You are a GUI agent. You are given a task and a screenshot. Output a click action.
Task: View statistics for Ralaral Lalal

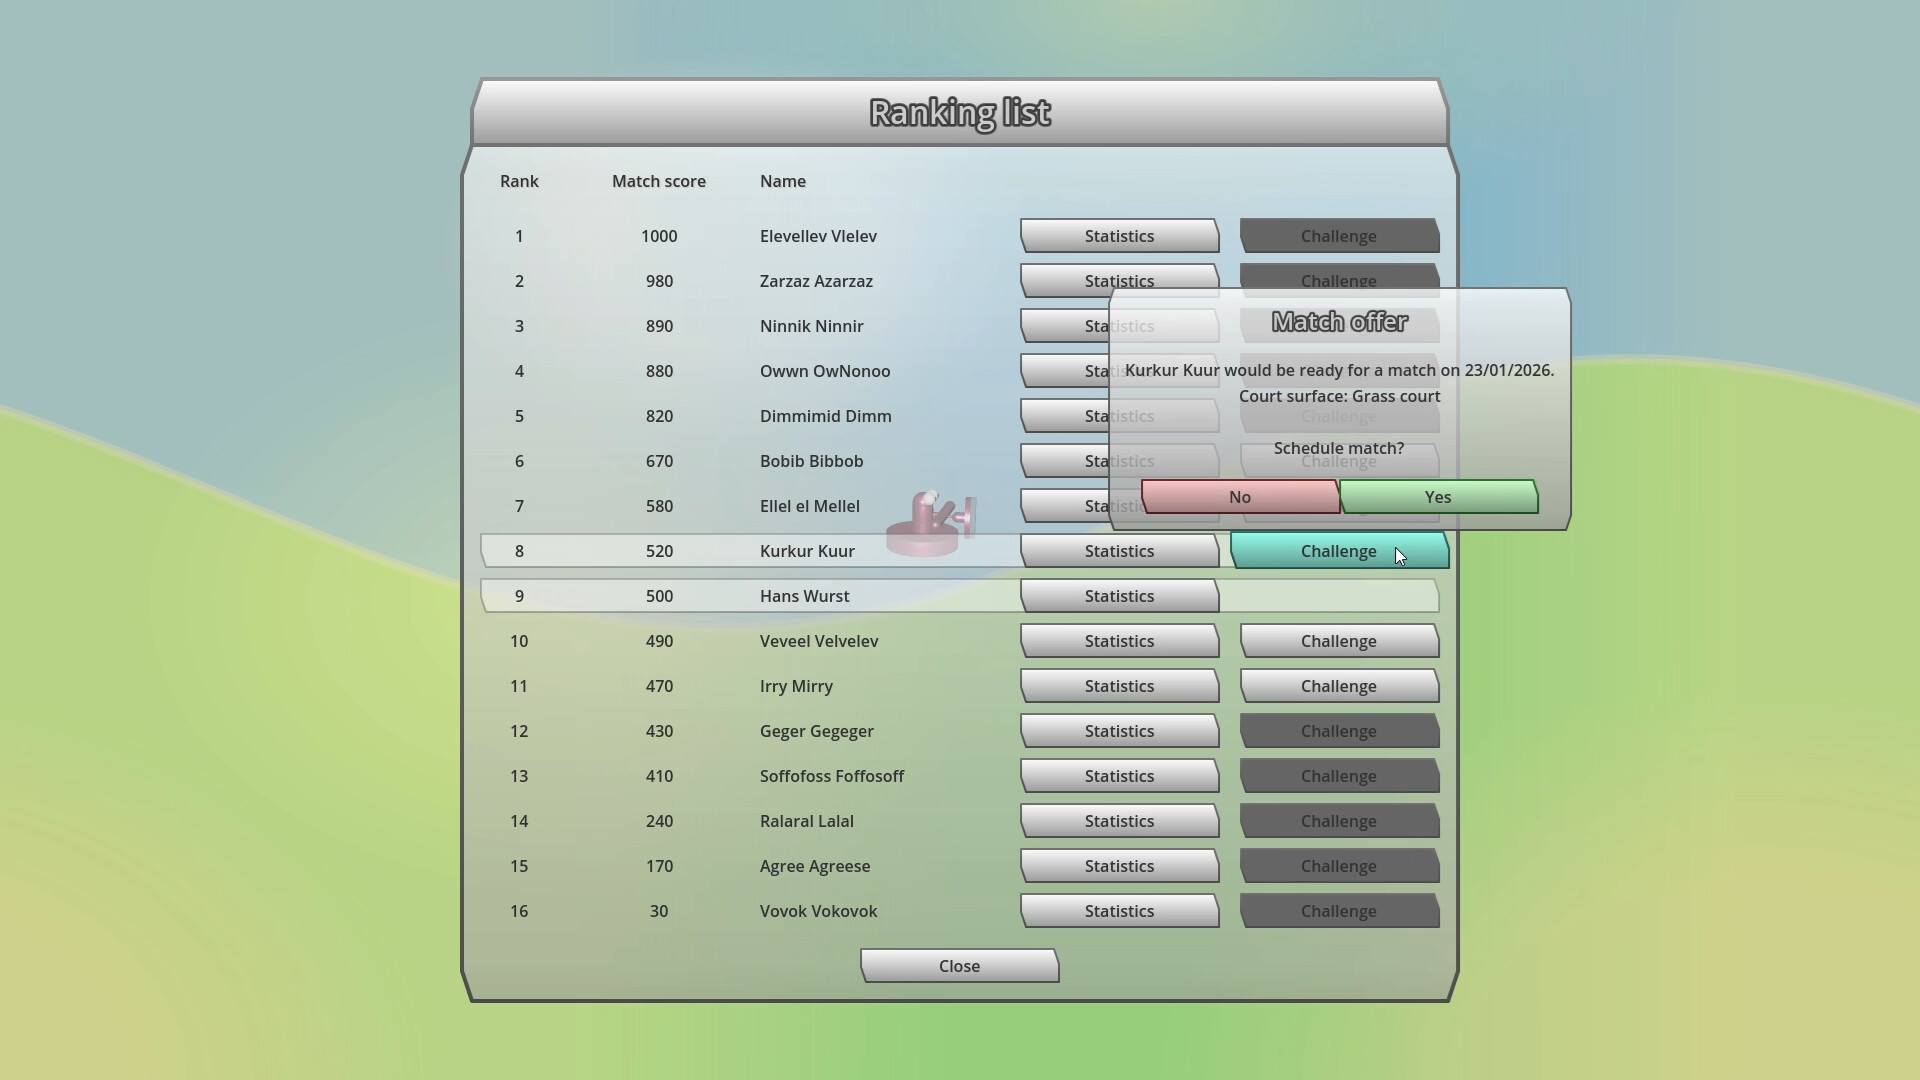point(1118,821)
